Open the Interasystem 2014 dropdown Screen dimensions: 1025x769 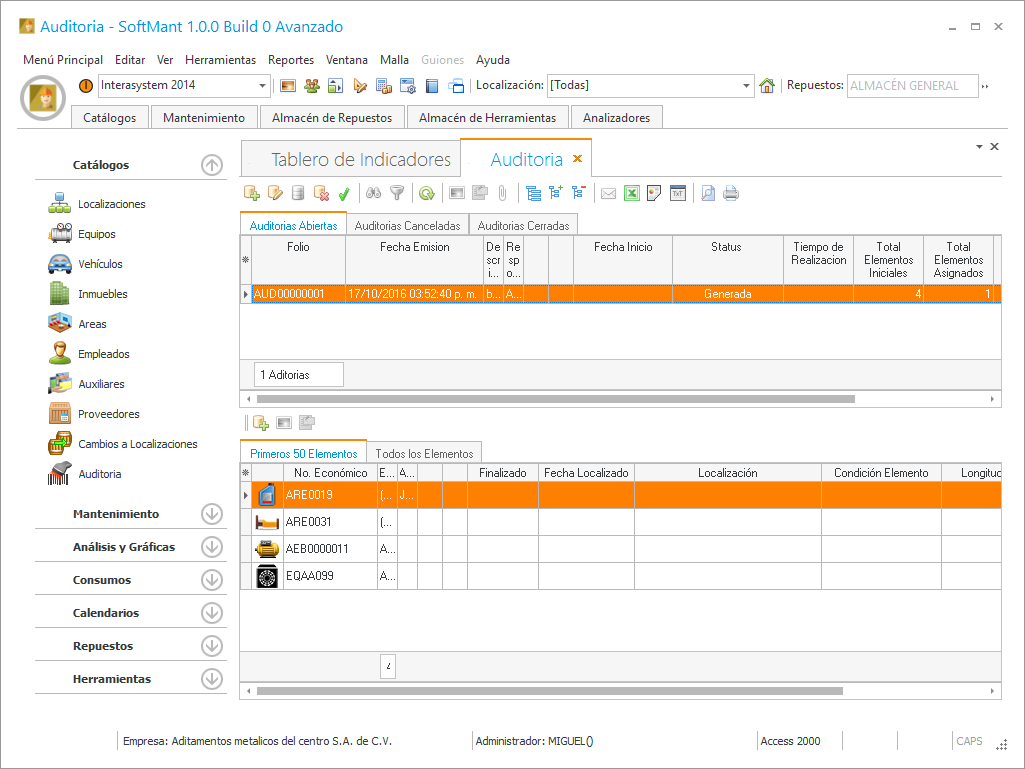tap(263, 86)
